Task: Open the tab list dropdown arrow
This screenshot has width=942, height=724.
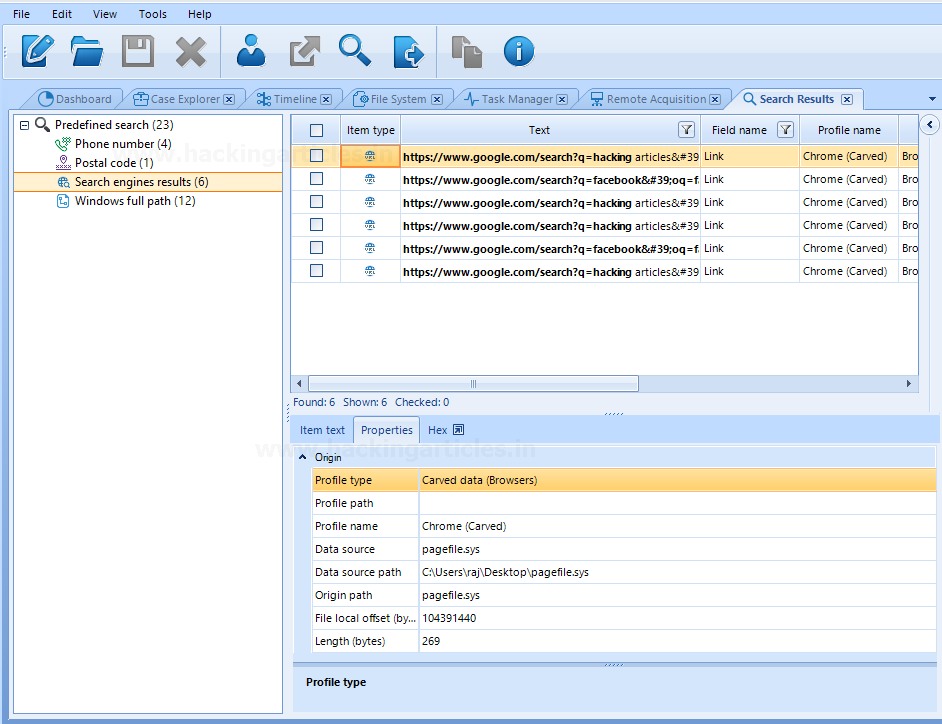Action: tap(932, 99)
